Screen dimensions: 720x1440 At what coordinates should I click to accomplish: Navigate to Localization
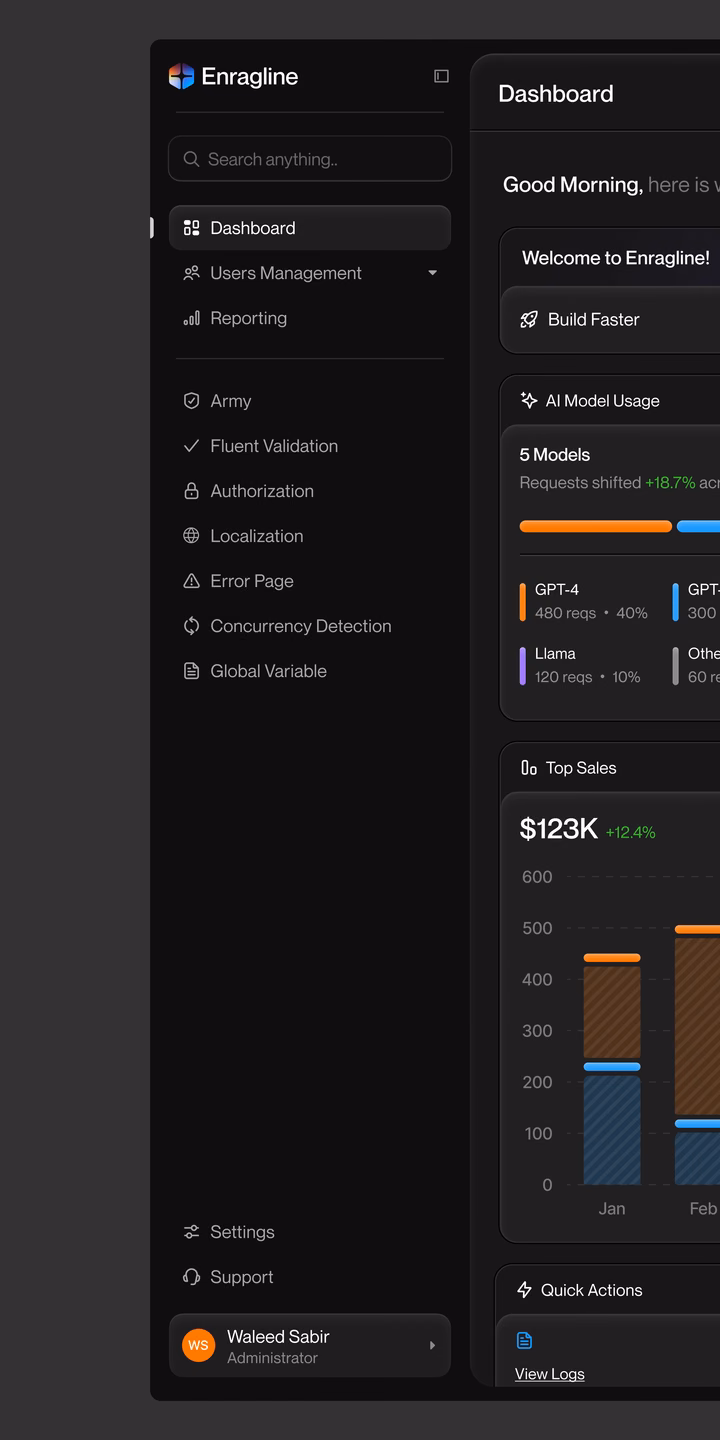pyautogui.click(x=310, y=536)
